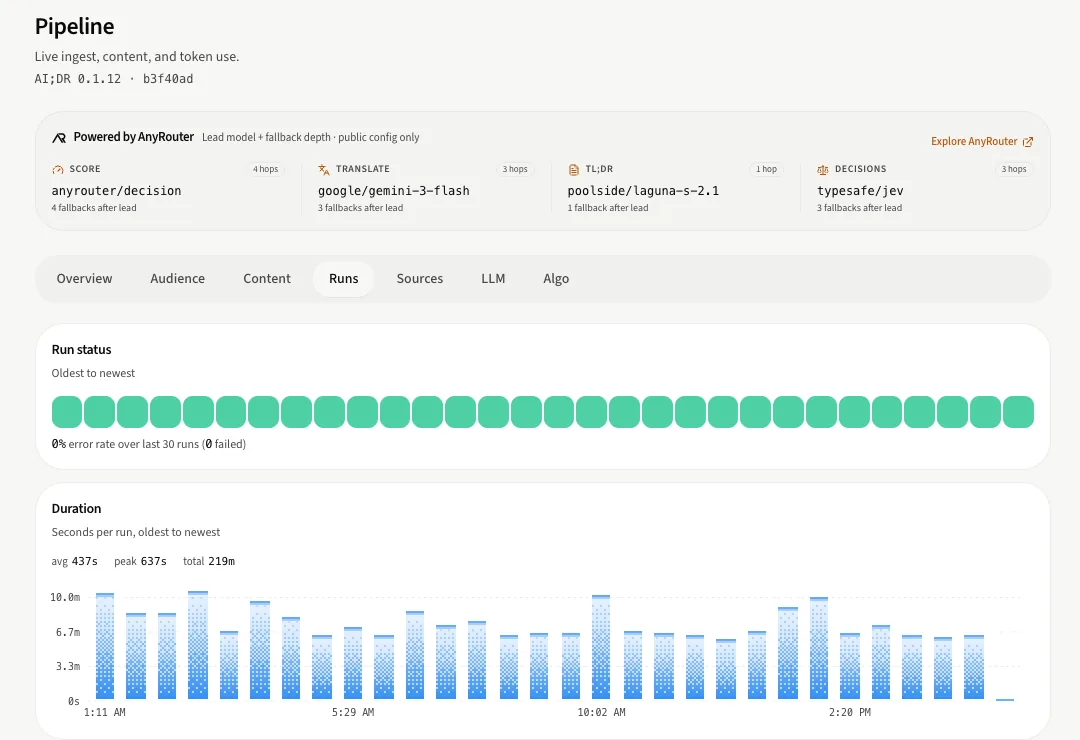Click '1 fallback after lead' under TL;DR

pyautogui.click(x=608, y=208)
